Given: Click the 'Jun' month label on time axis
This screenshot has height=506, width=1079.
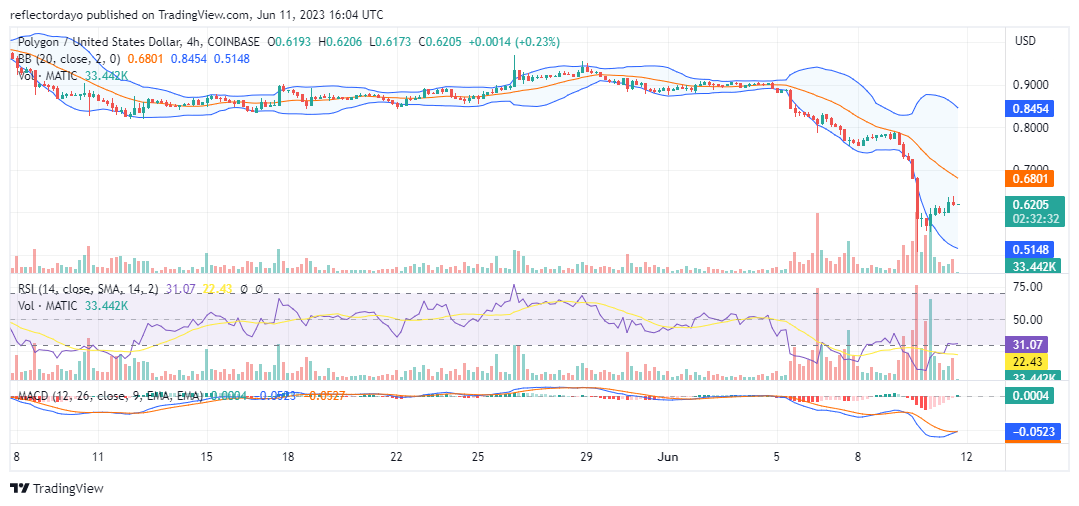Looking at the screenshot, I should (668, 457).
